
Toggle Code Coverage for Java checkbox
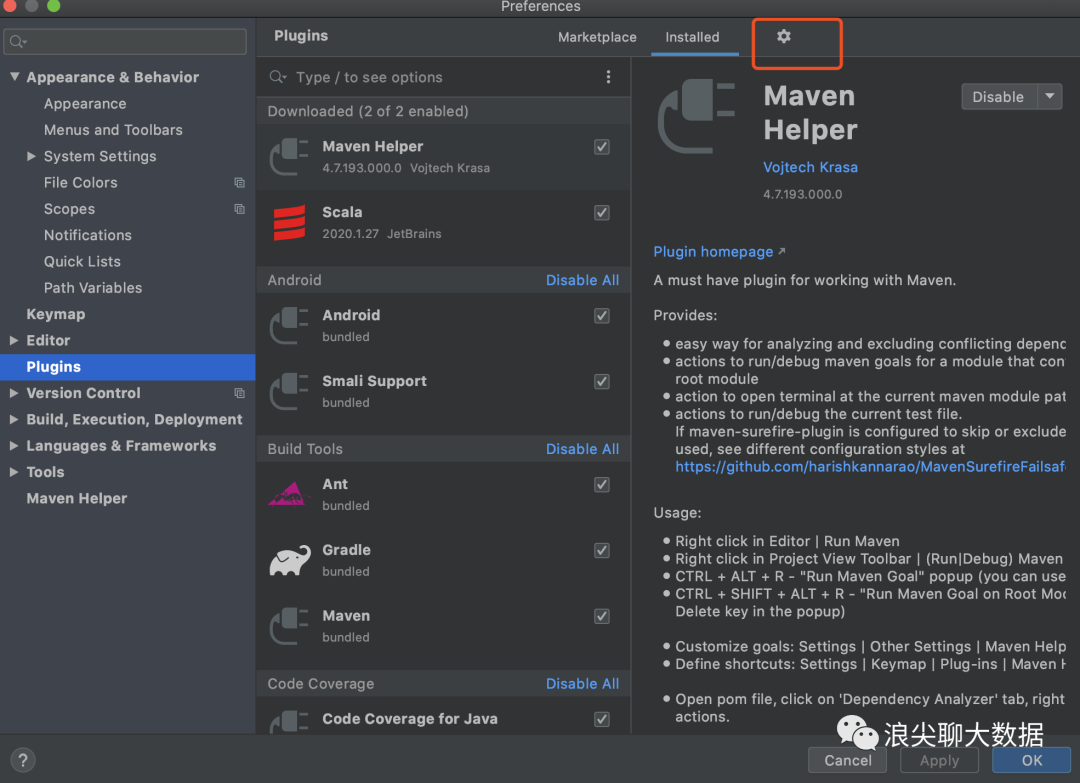pos(602,719)
